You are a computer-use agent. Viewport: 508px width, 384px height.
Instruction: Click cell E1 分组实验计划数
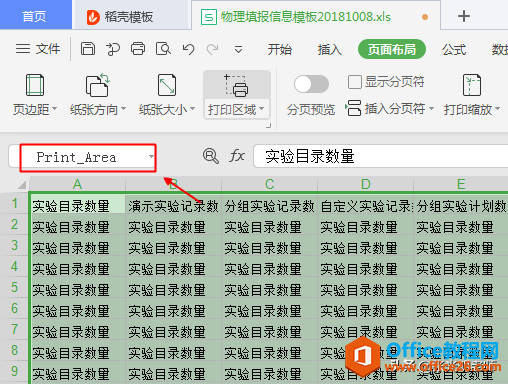[x=461, y=204]
